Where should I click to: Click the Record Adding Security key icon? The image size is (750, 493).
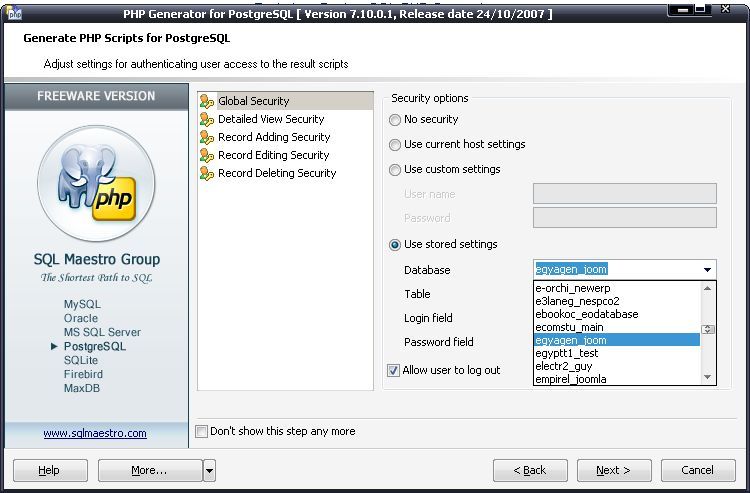point(207,137)
